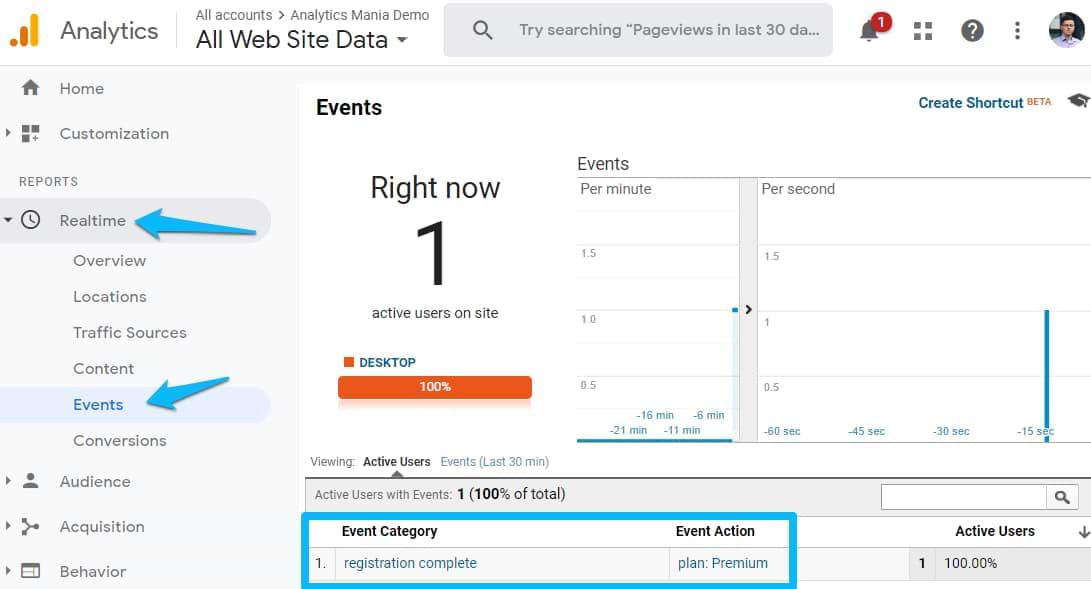Screen dimensions: 1091x589
Task: Click the table filter search field
Action: click(962, 496)
